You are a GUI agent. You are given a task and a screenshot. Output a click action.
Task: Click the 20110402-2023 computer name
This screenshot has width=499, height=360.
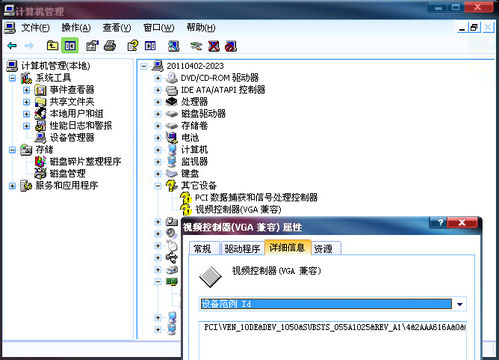(195, 66)
